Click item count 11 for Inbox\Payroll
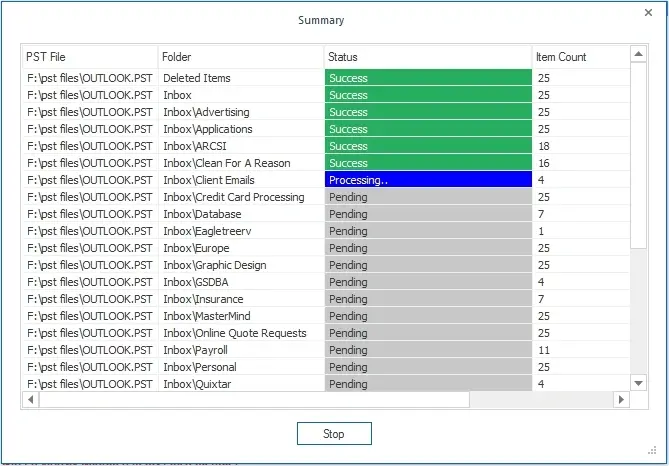This screenshot has height=466, width=669. [x=581, y=350]
